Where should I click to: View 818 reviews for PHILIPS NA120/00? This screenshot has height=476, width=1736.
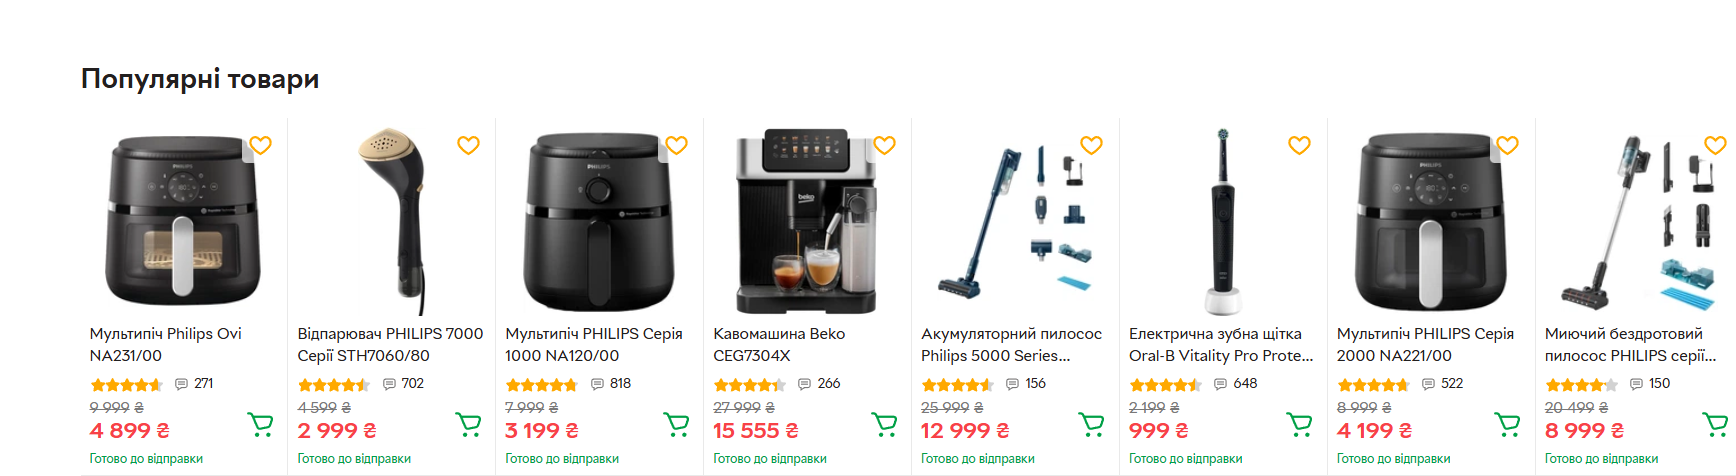click(611, 384)
